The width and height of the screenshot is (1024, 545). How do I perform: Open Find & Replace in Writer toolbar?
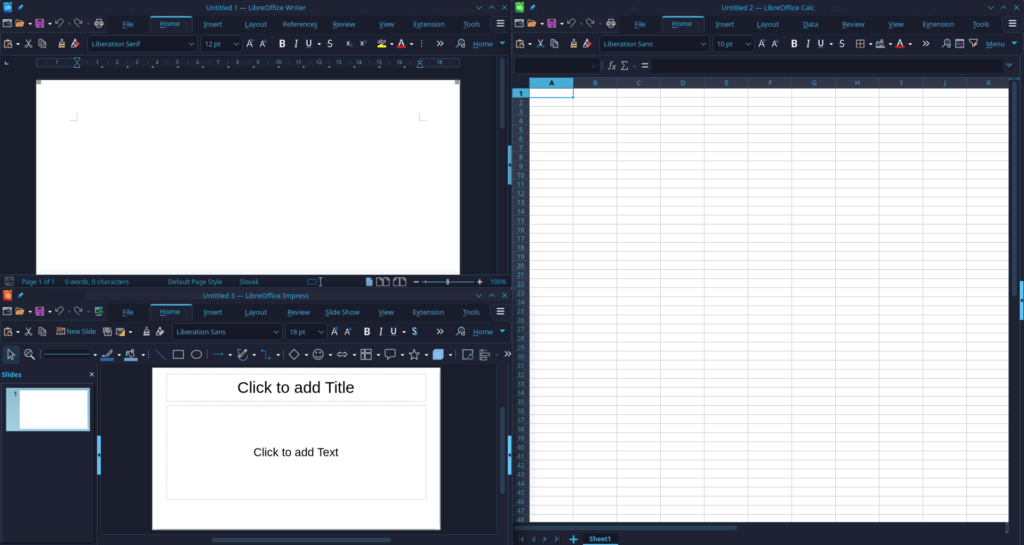click(460, 44)
